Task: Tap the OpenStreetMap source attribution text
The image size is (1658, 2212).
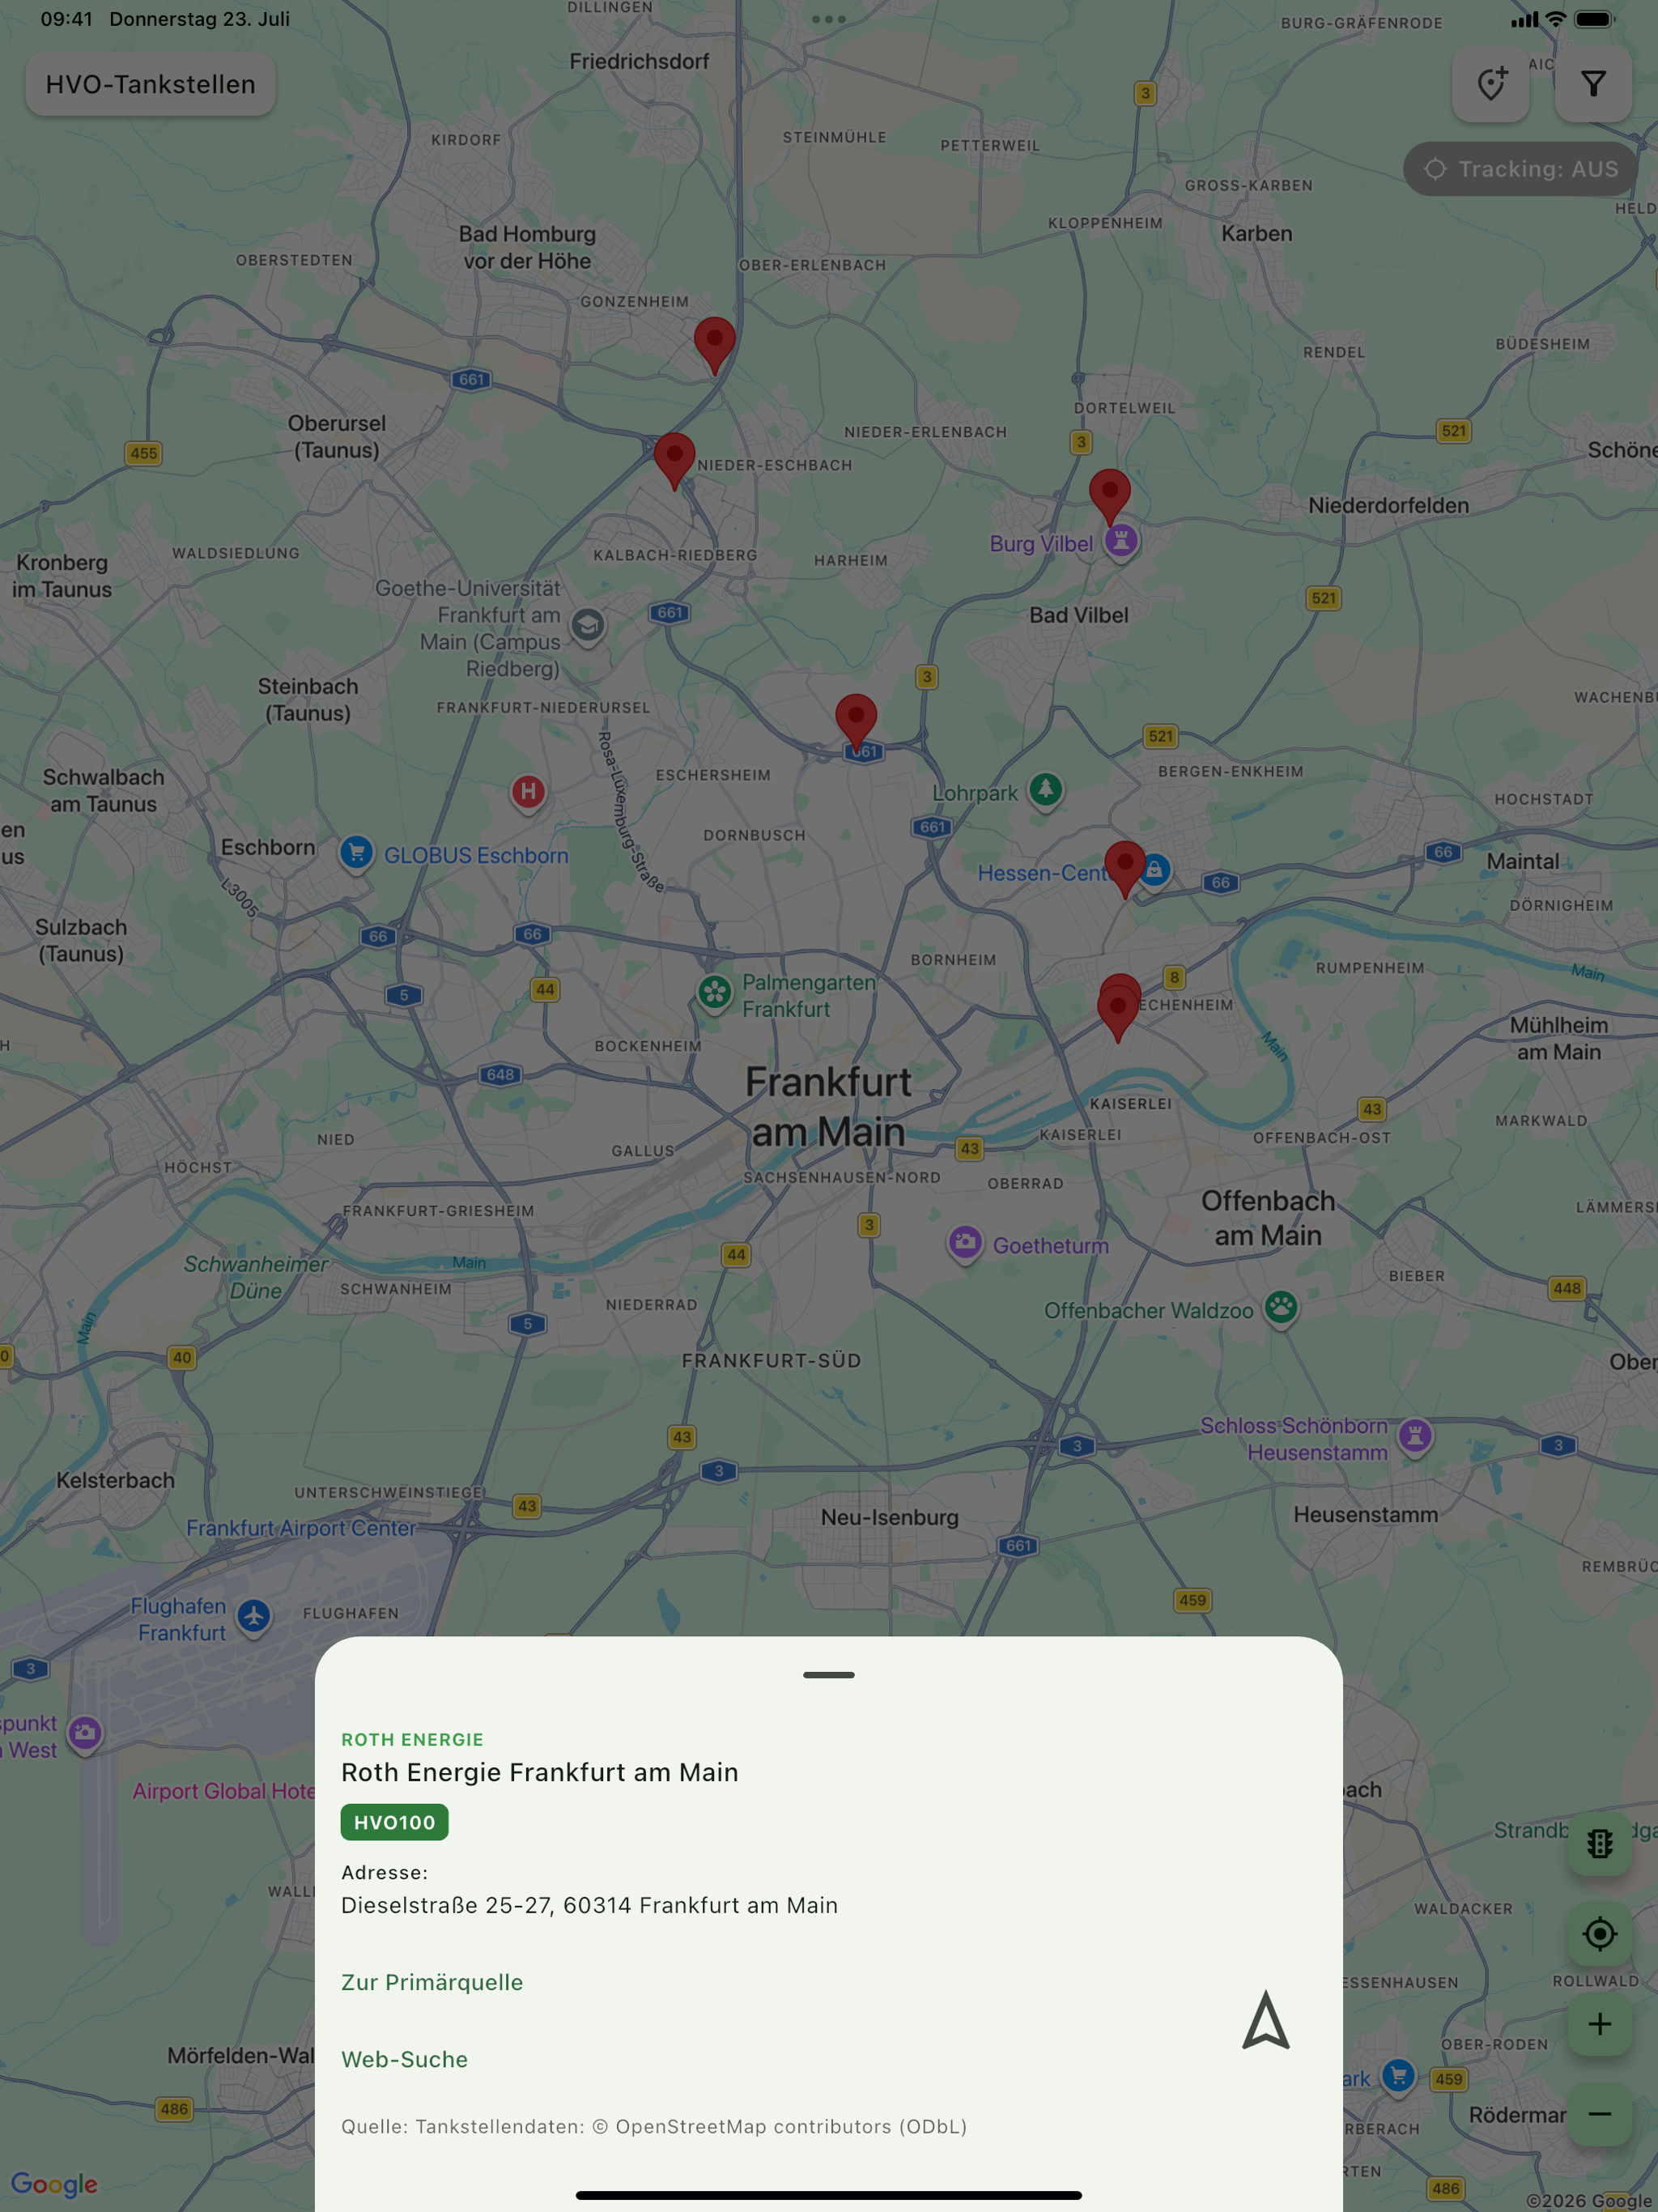Action: pos(654,2126)
